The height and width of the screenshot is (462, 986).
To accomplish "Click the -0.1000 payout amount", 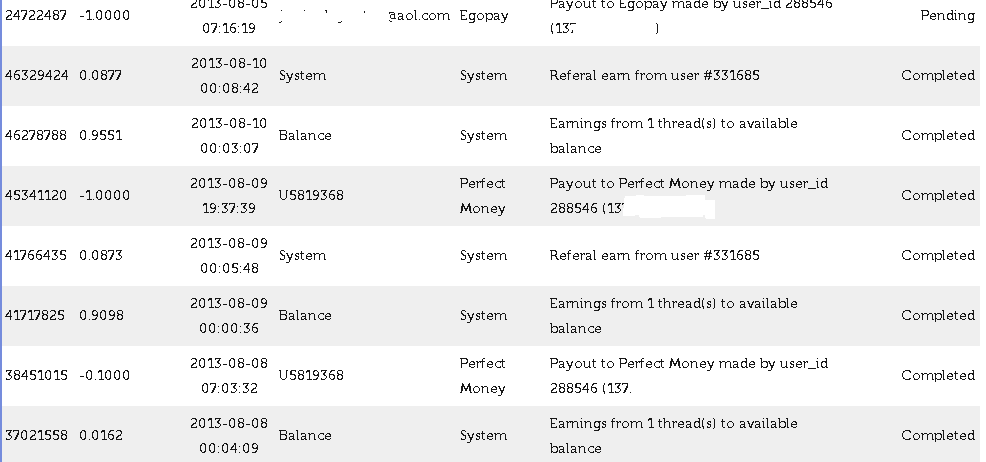I will point(100,376).
